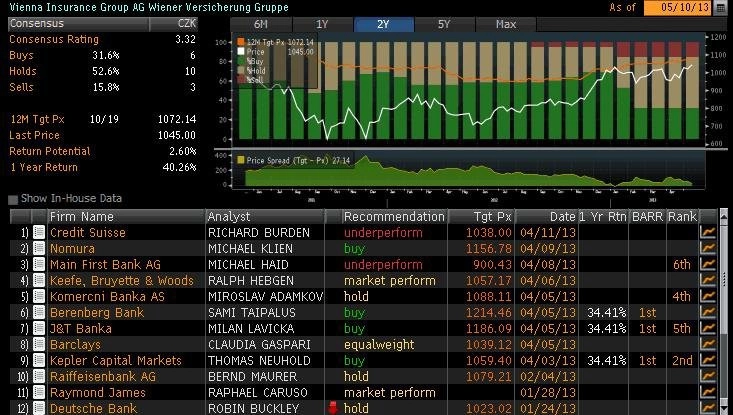The height and width of the screenshot is (415, 733).
Task: Open the Raymond James document icon
Action: point(39,392)
